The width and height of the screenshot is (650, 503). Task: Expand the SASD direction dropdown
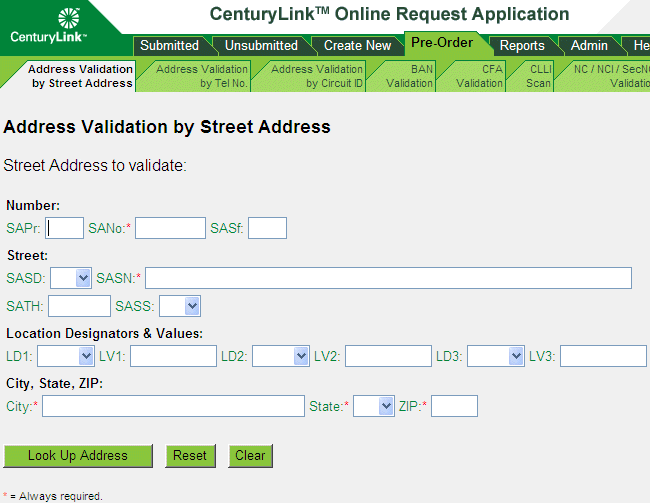pos(70,278)
